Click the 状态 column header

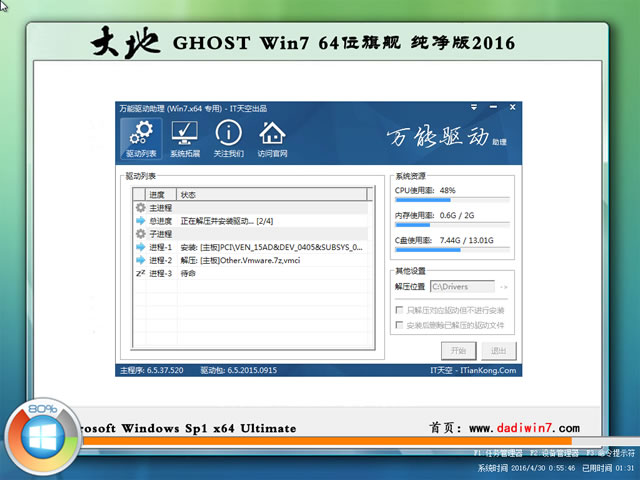pyautogui.click(x=272, y=195)
